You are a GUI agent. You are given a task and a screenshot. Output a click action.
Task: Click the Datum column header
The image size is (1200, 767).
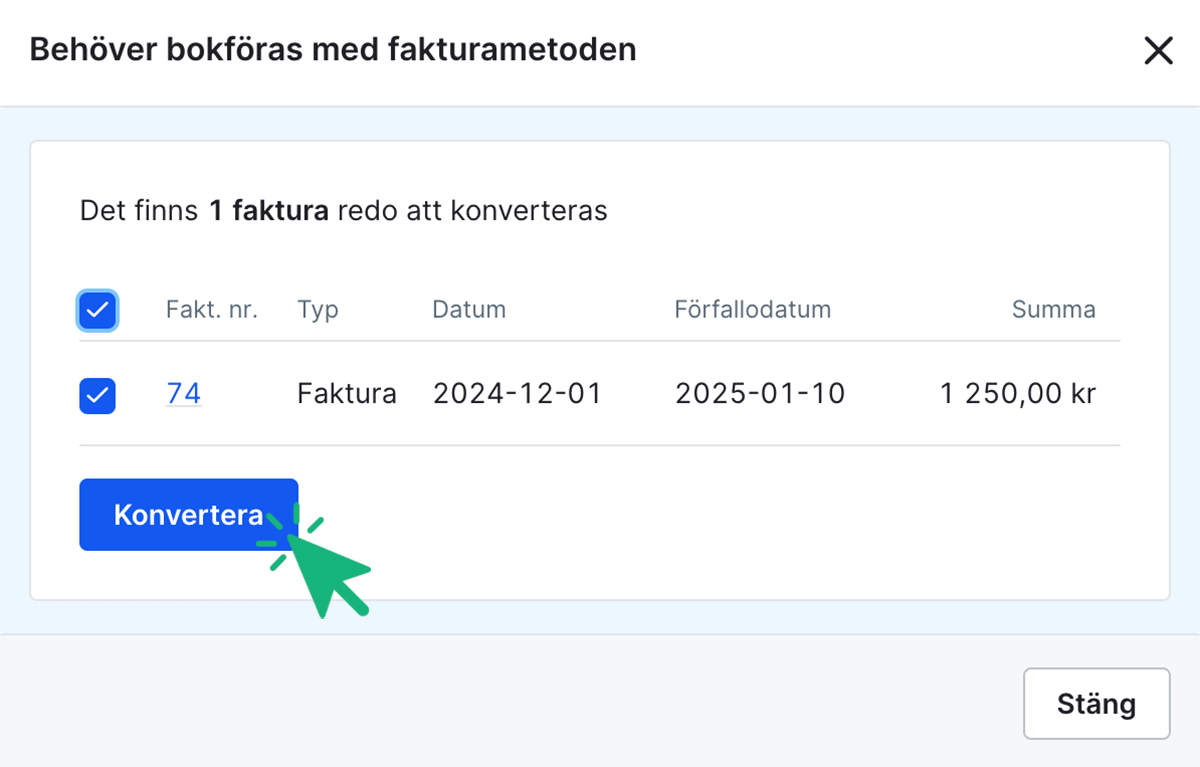coord(469,310)
